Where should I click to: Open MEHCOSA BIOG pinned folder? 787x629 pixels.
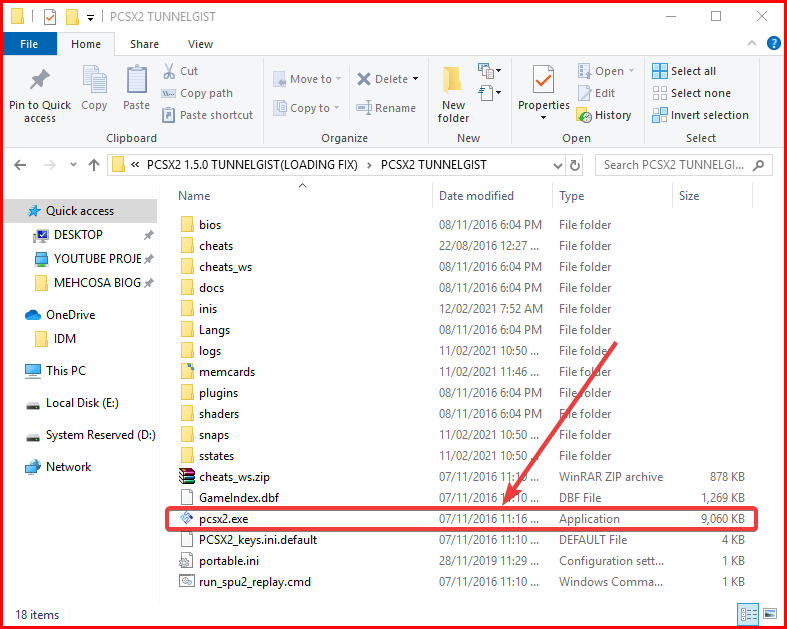(97, 283)
